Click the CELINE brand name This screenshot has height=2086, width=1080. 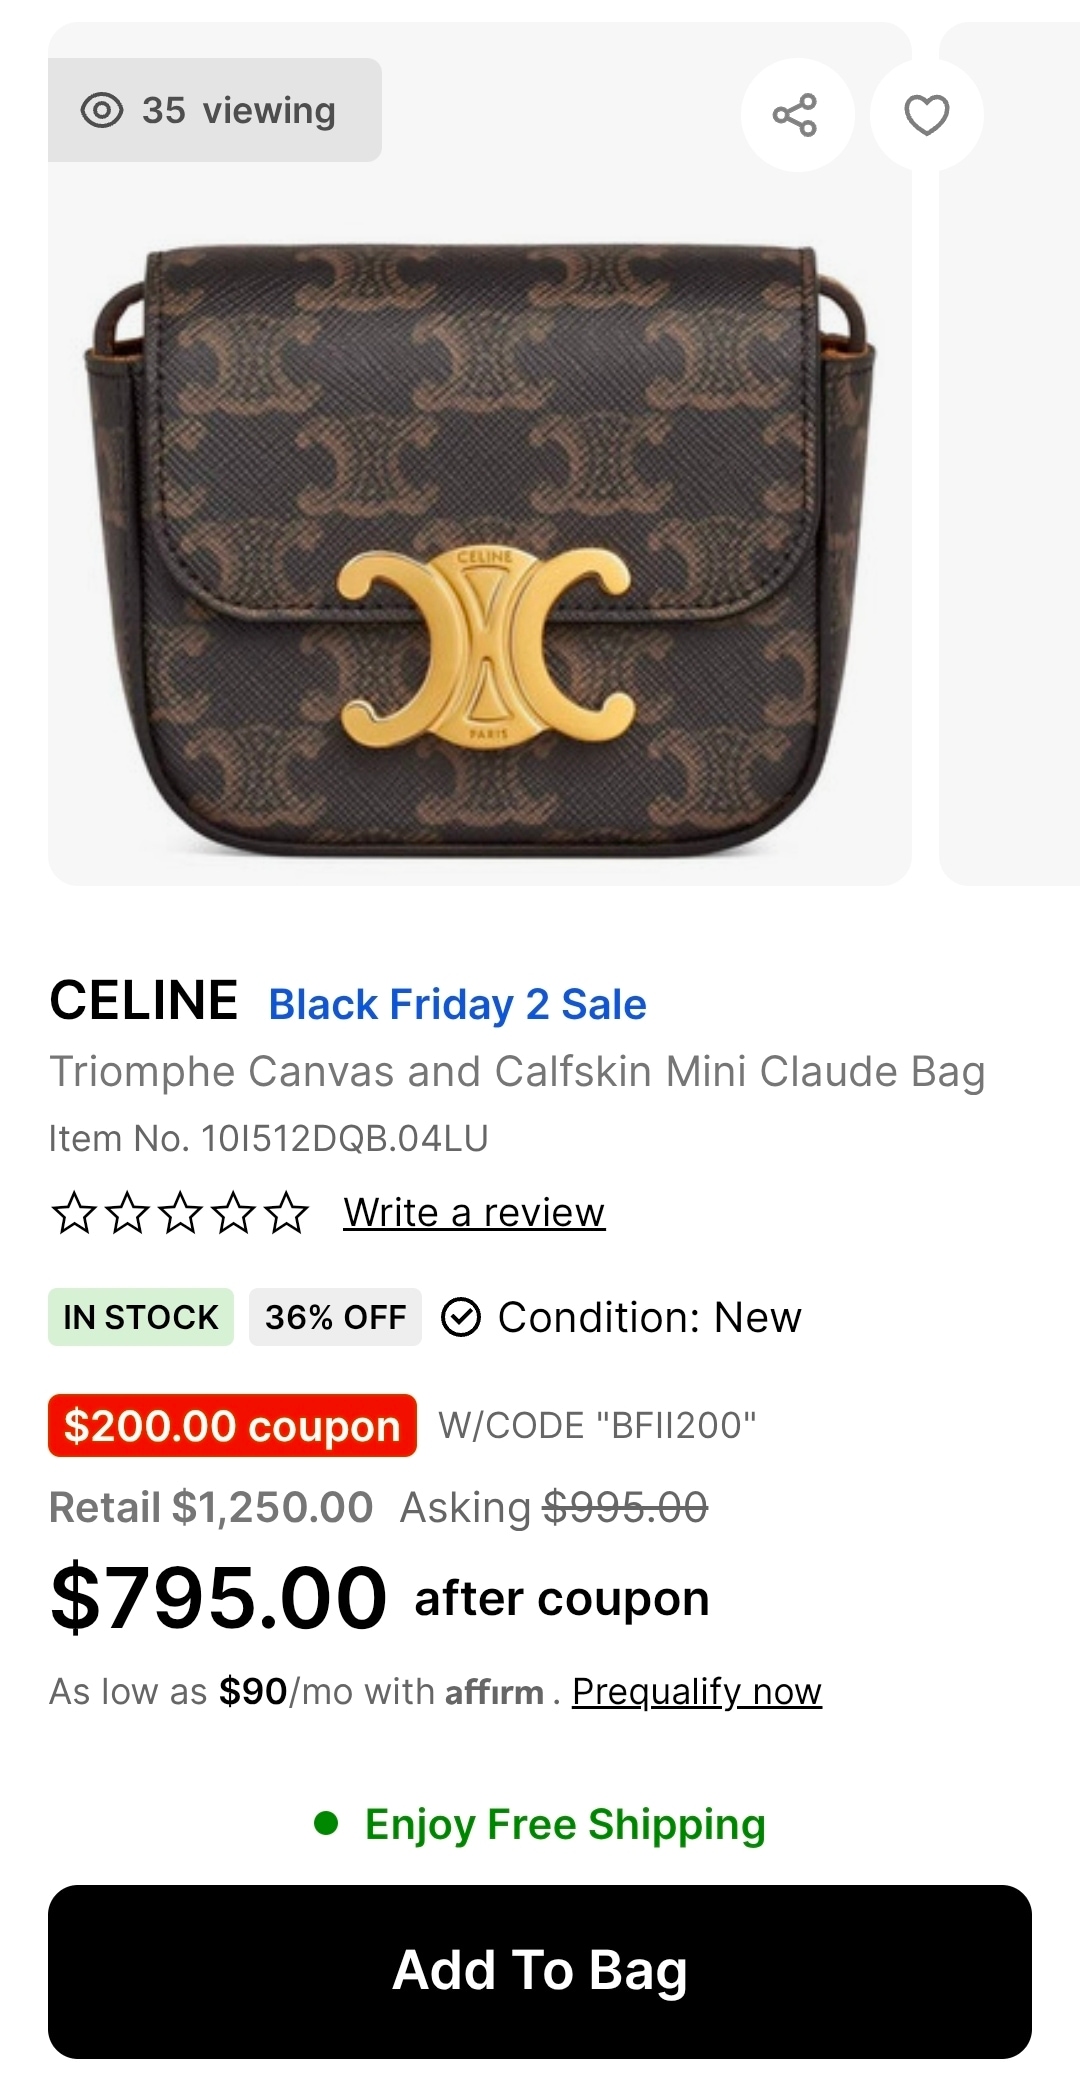click(x=144, y=1001)
